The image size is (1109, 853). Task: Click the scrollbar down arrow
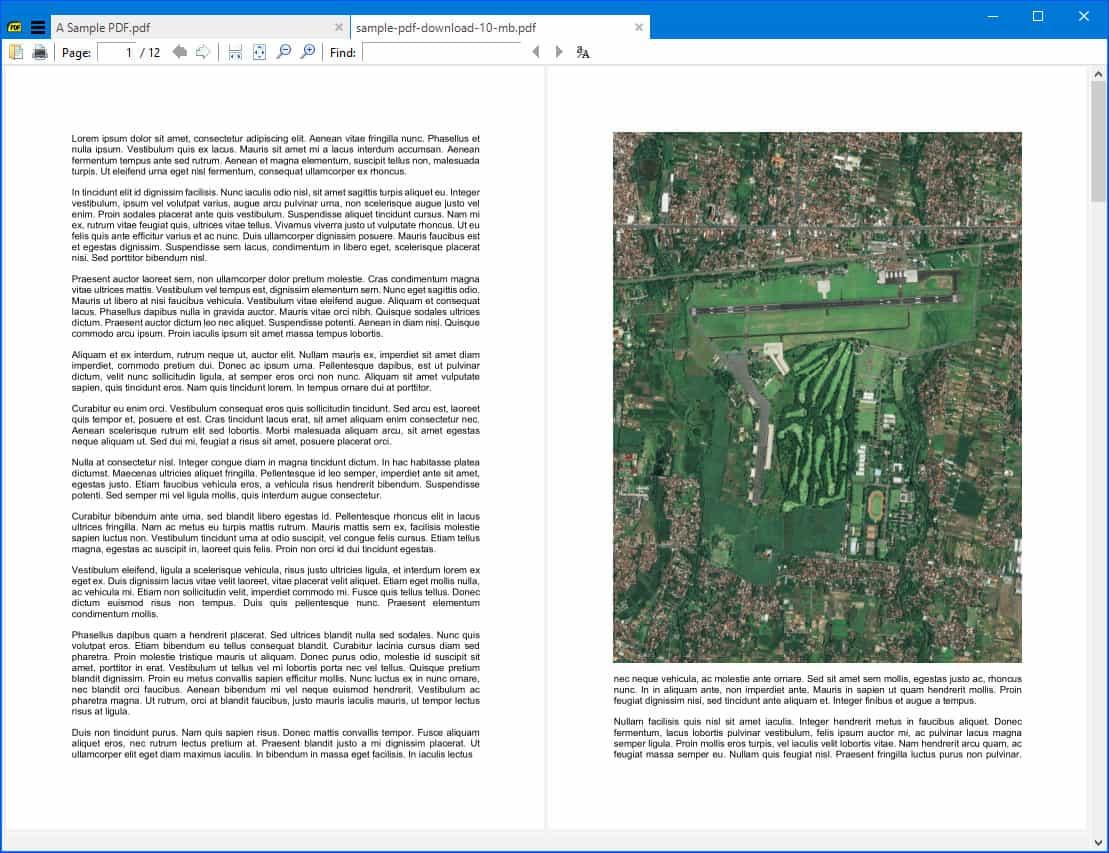(1098, 842)
